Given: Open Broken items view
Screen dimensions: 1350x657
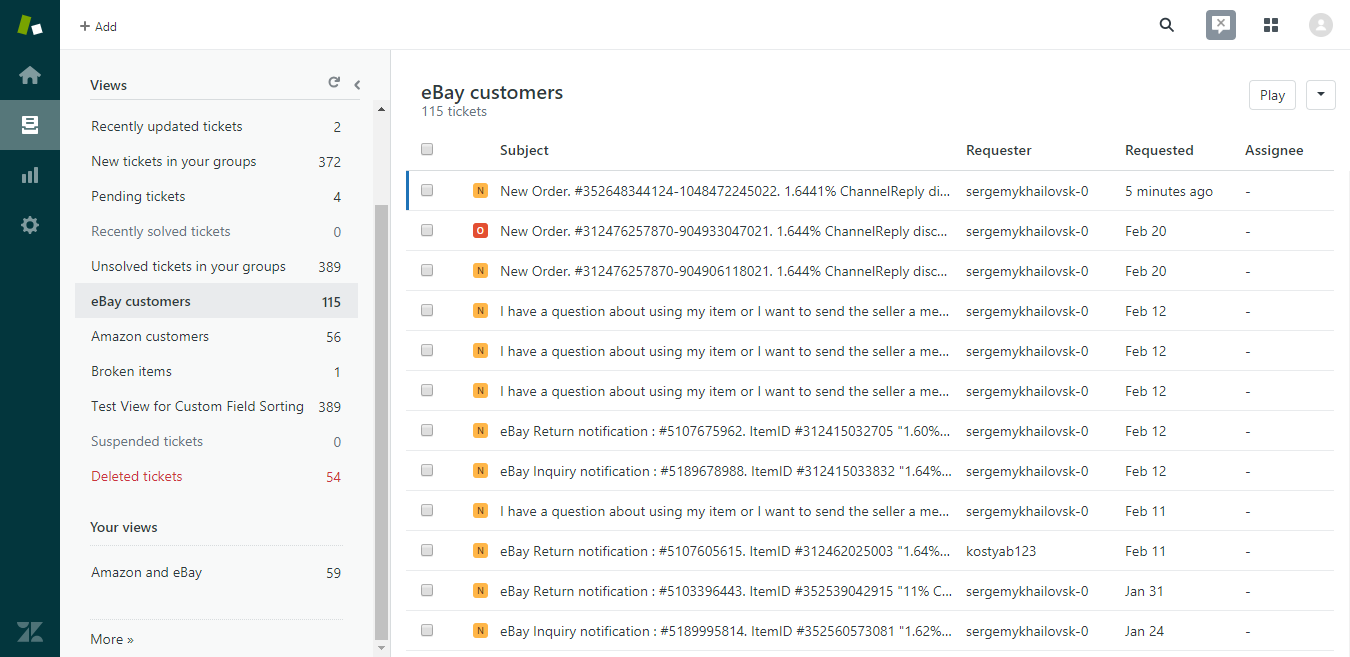Looking at the screenshot, I should click(216, 372).
